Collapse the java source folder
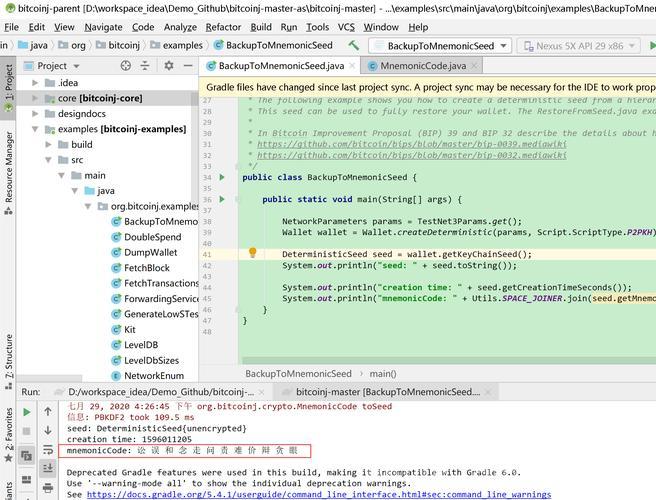Image resolution: width=656 pixels, height=500 pixels. 75,191
